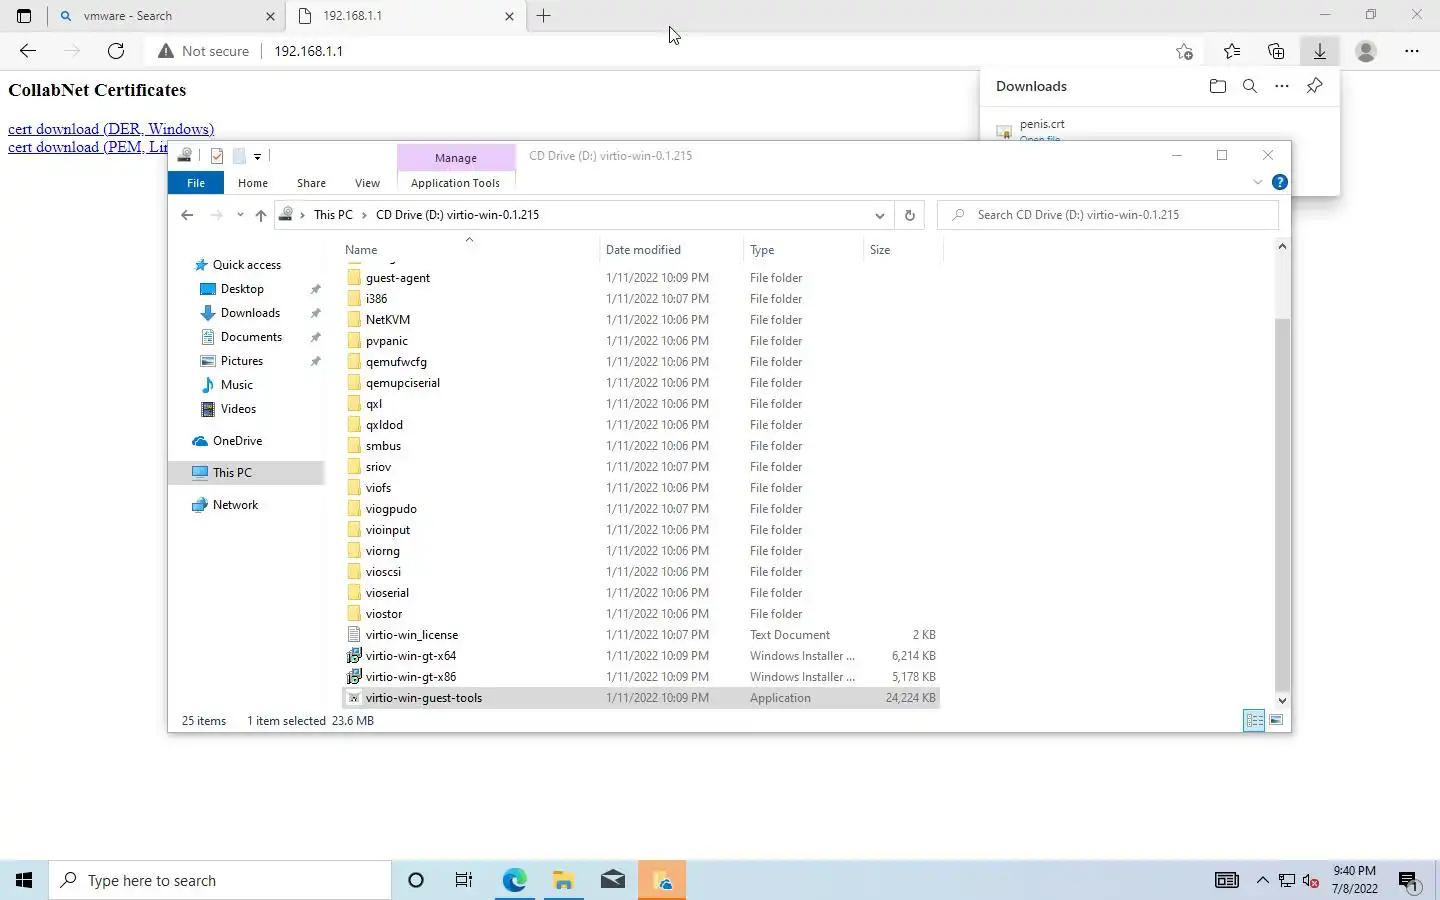Search downloads using the magnifier icon
1440x900 pixels.
(1250, 86)
